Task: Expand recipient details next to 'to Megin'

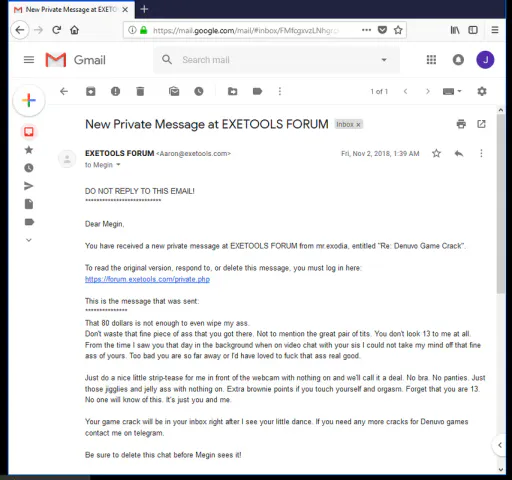Action: (x=118, y=165)
